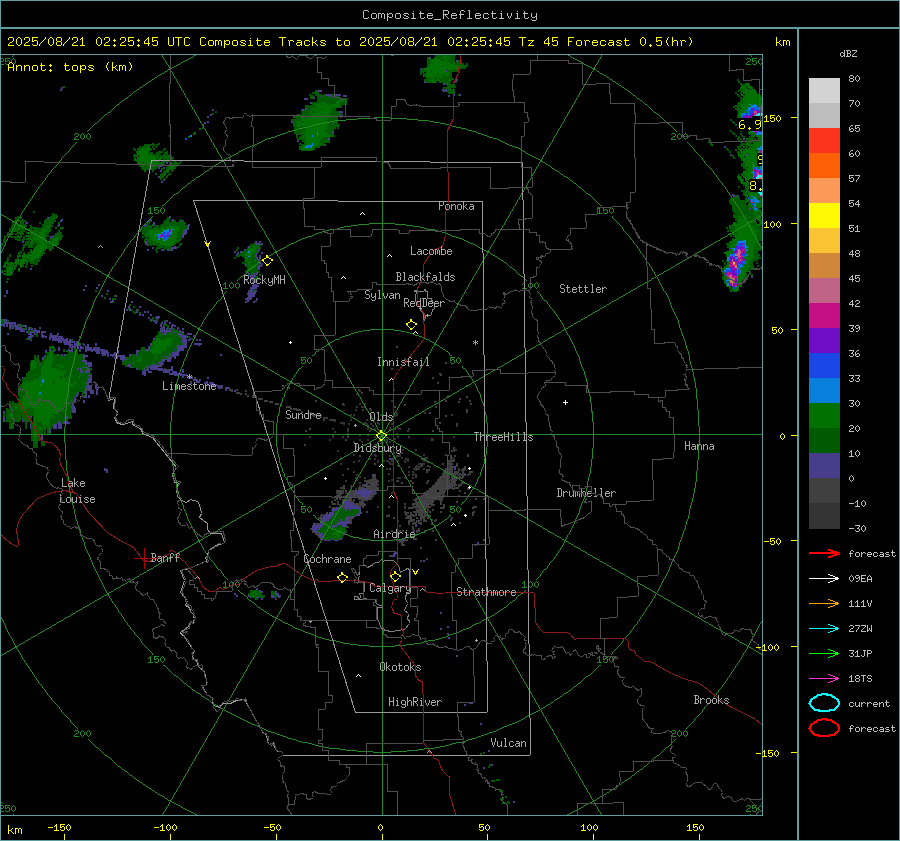The image size is (900, 841).
Task: Click the RedDeer city label
Action: (x=424, y=303)
